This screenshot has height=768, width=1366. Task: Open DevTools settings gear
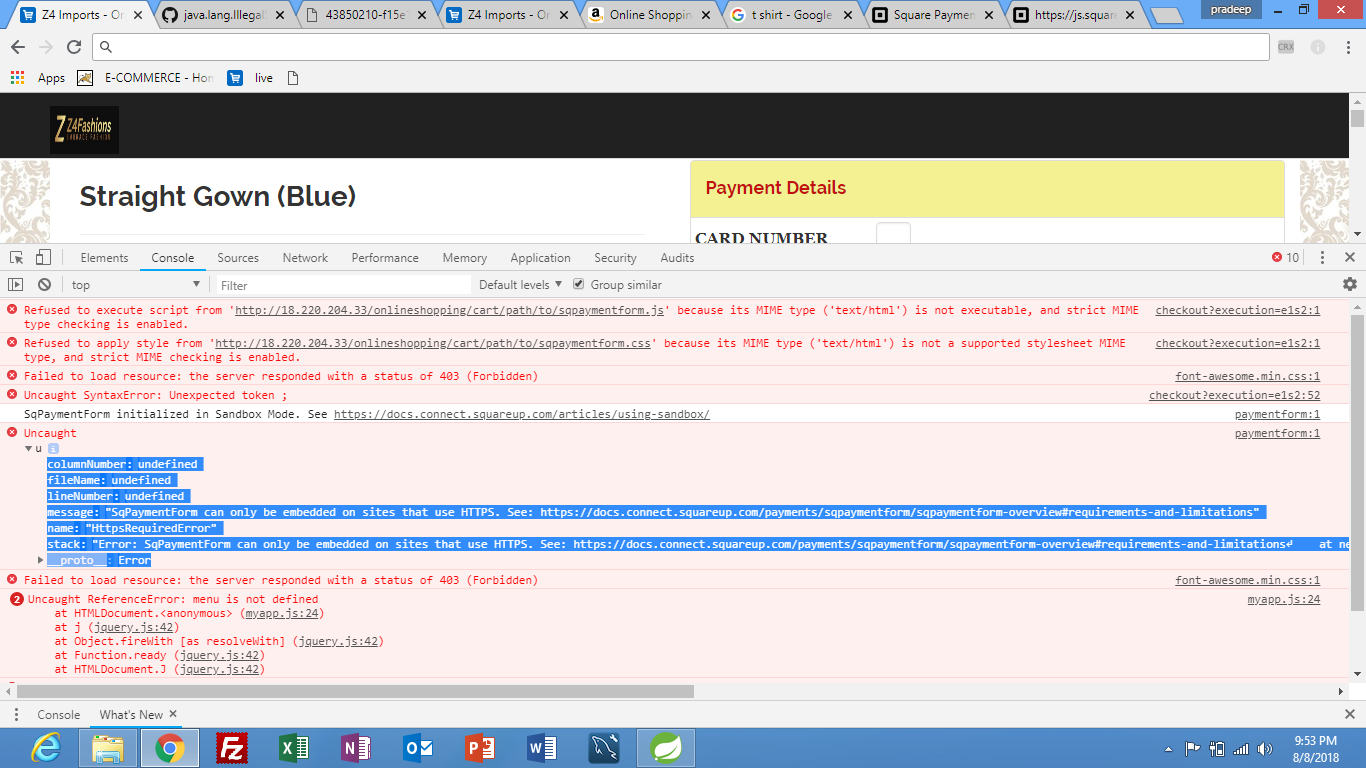point(1349,284)
